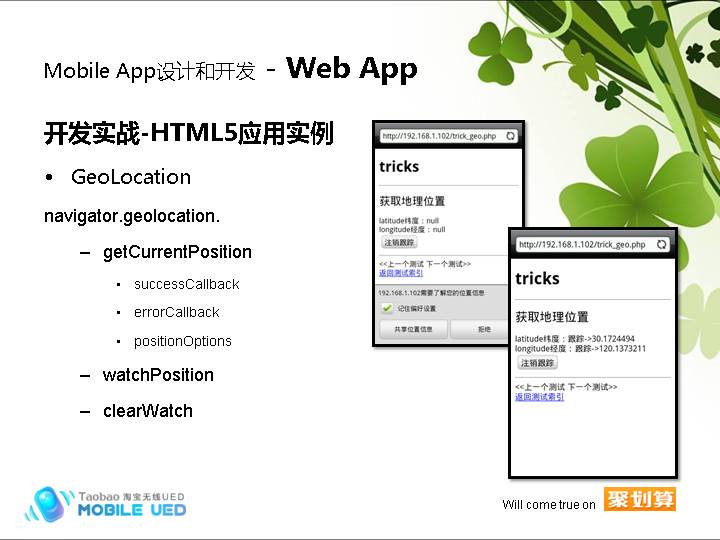Select the clearWatch bullet text

(x=147, y=411)
